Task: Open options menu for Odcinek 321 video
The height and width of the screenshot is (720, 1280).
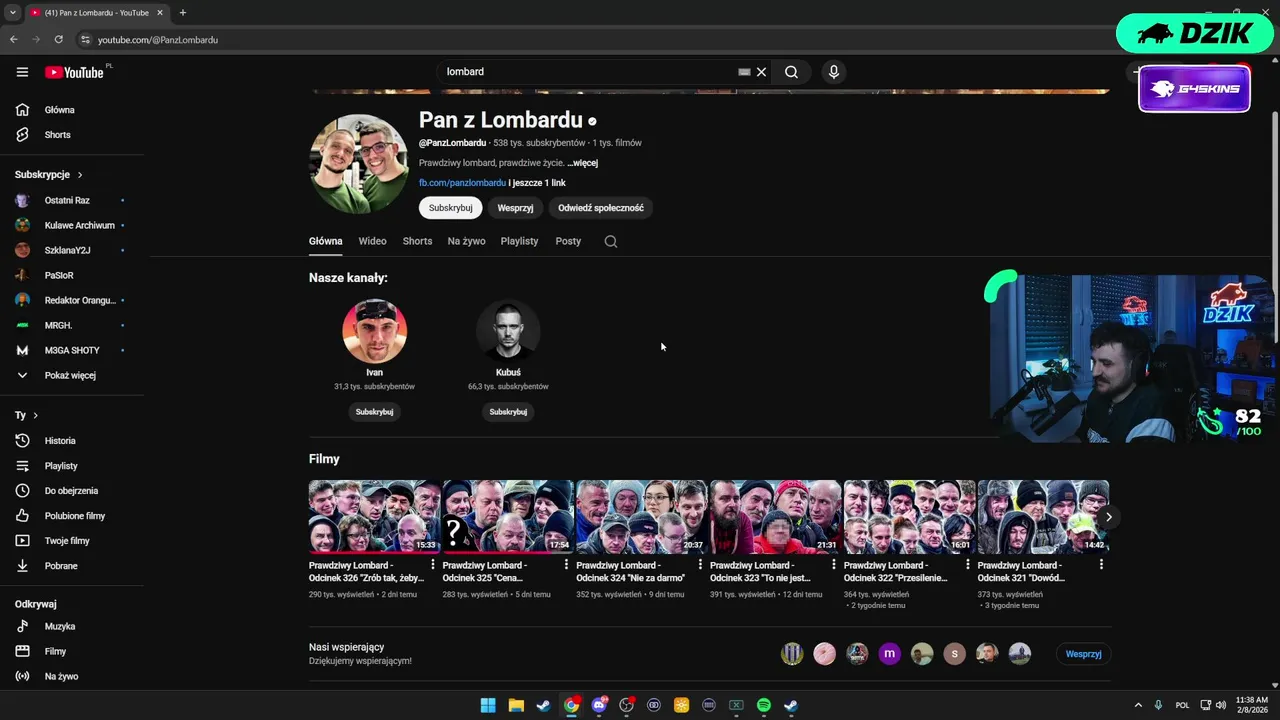Action: (1101, 565)
